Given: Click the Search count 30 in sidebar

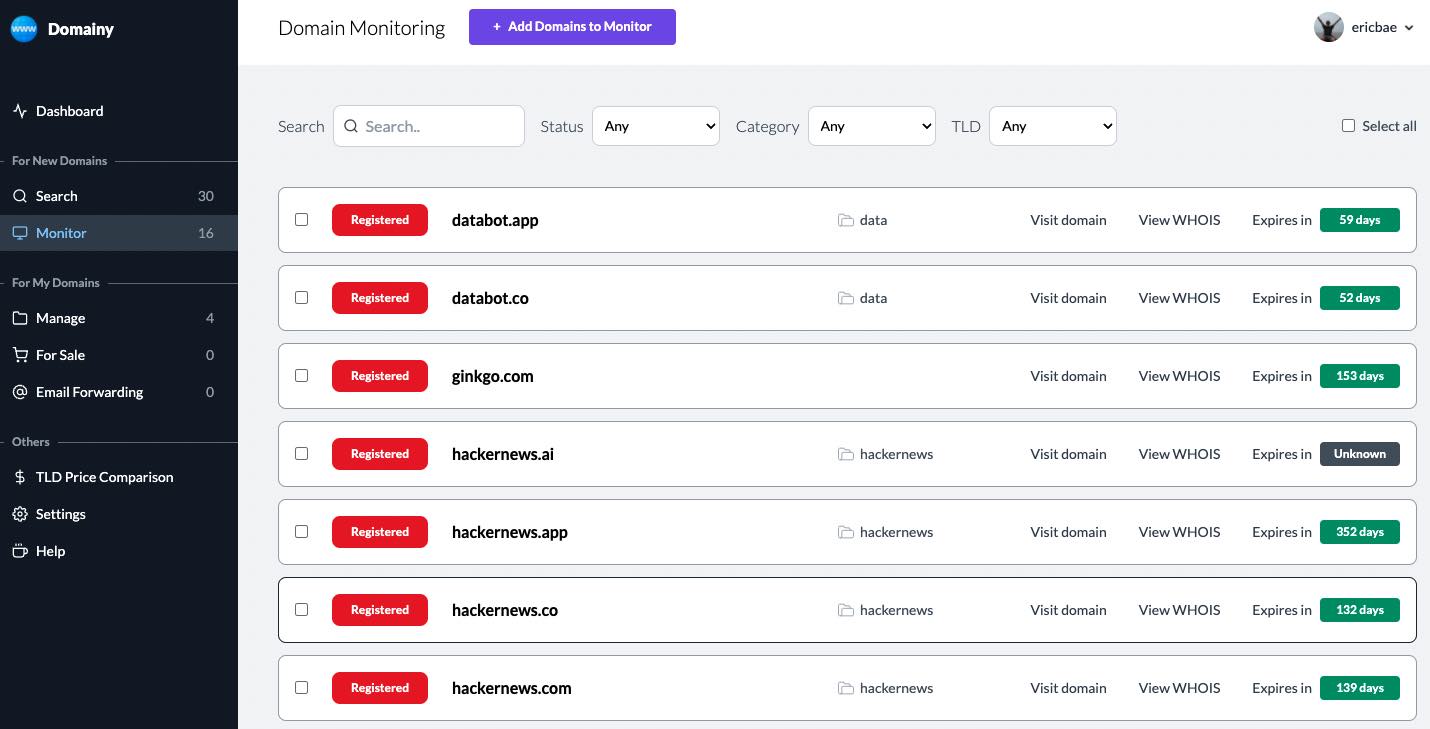Looking at the screenshot, I should coord(206,196).
